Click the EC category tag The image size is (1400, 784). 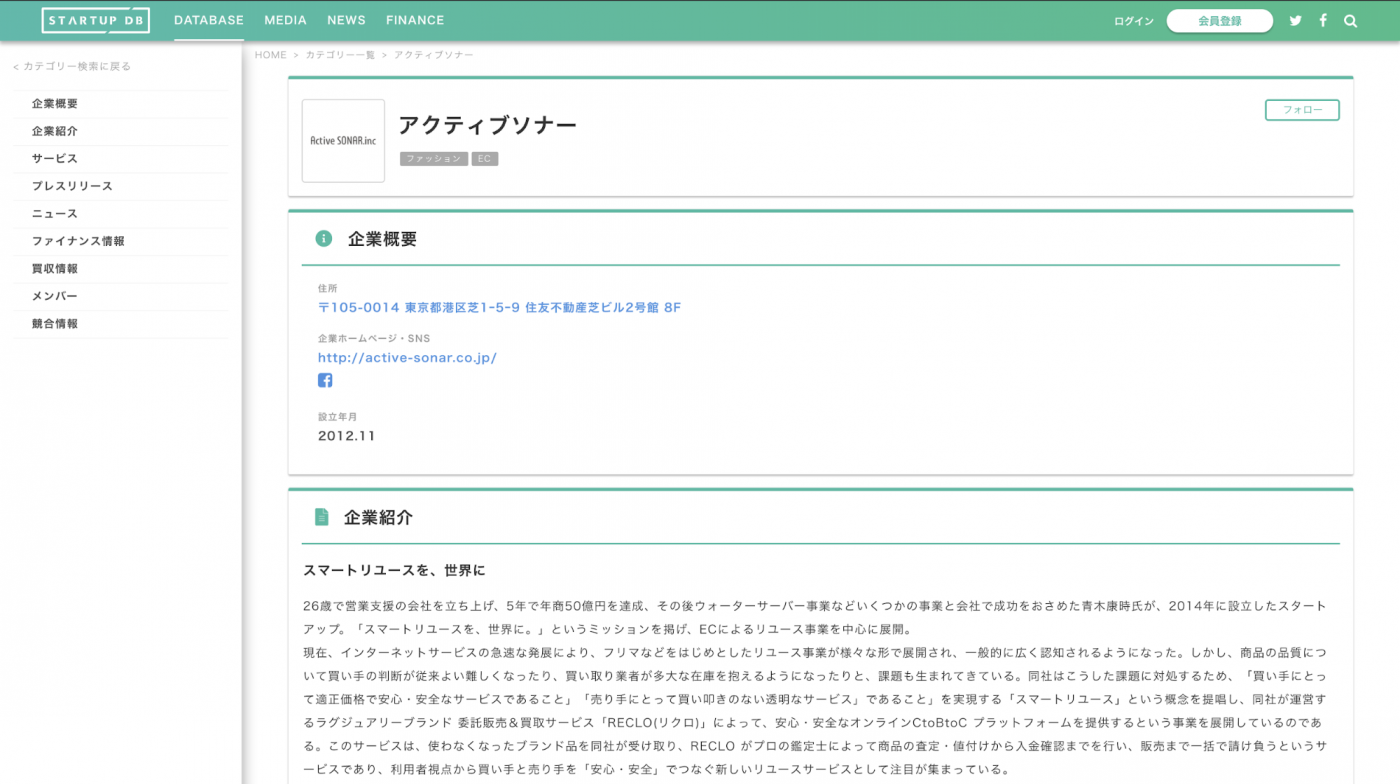(x=485, y=159)
